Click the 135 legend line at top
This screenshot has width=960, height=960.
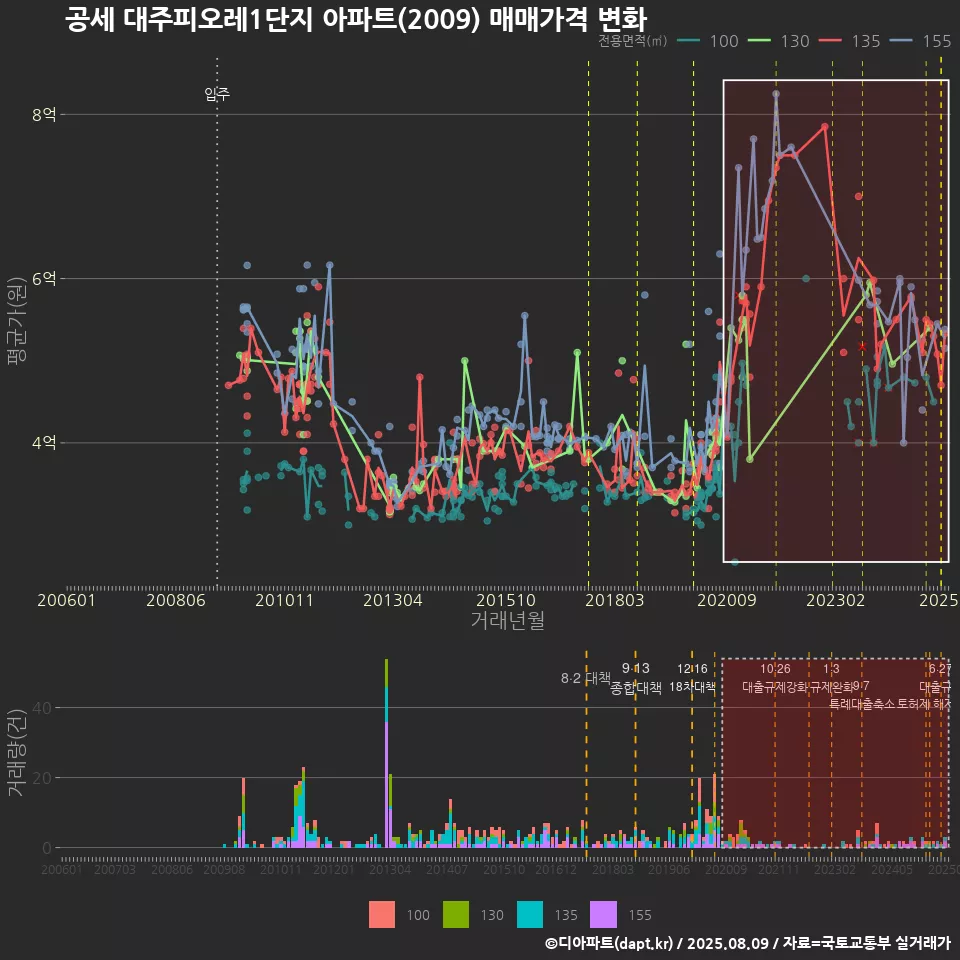pyautogui.click(x=830, y=41)
